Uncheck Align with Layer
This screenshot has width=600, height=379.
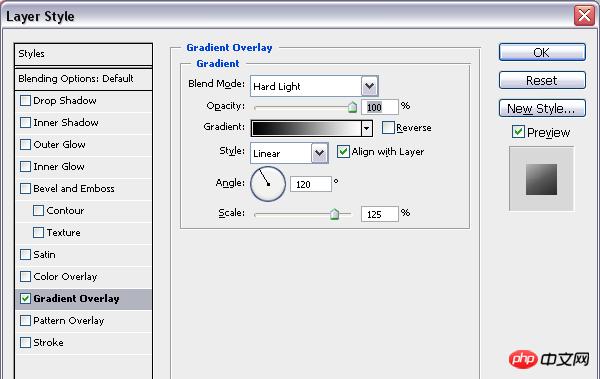pyautogui.click(x=343, y=152)
